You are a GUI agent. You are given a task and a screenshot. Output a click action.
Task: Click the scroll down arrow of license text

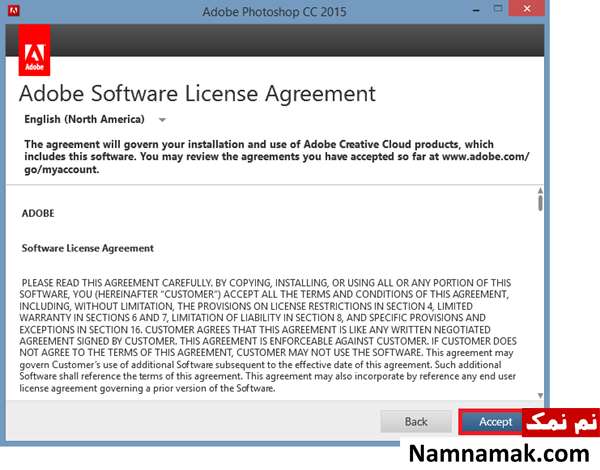[540, 395]
